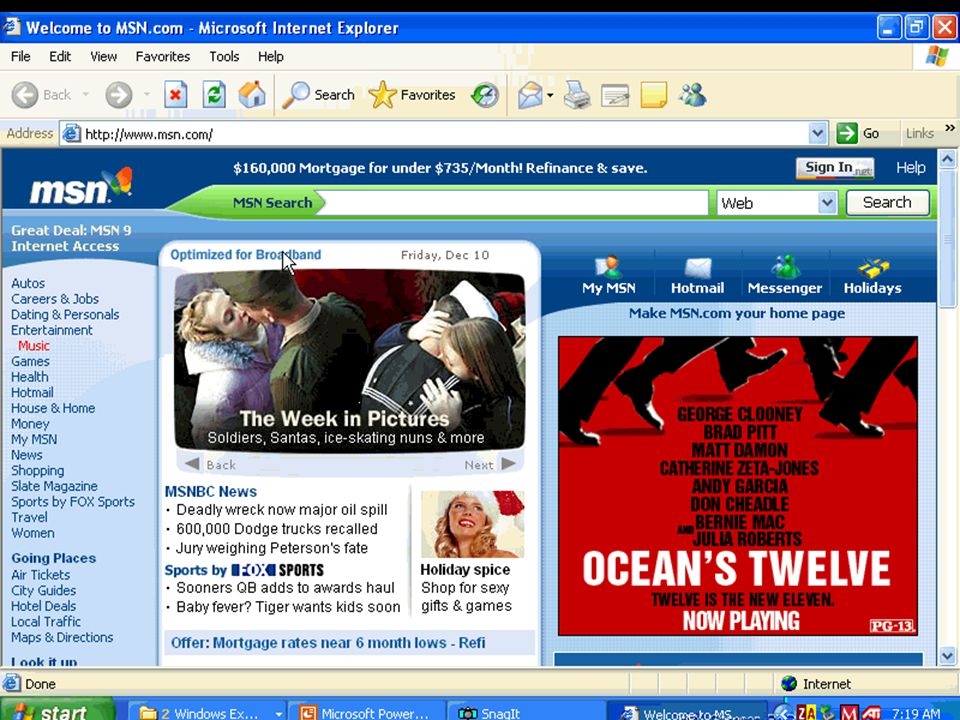This screenshot has width=960, height=720.
Task: Open the Discuss yellow note icon
Action: click(x=653, y=96)
